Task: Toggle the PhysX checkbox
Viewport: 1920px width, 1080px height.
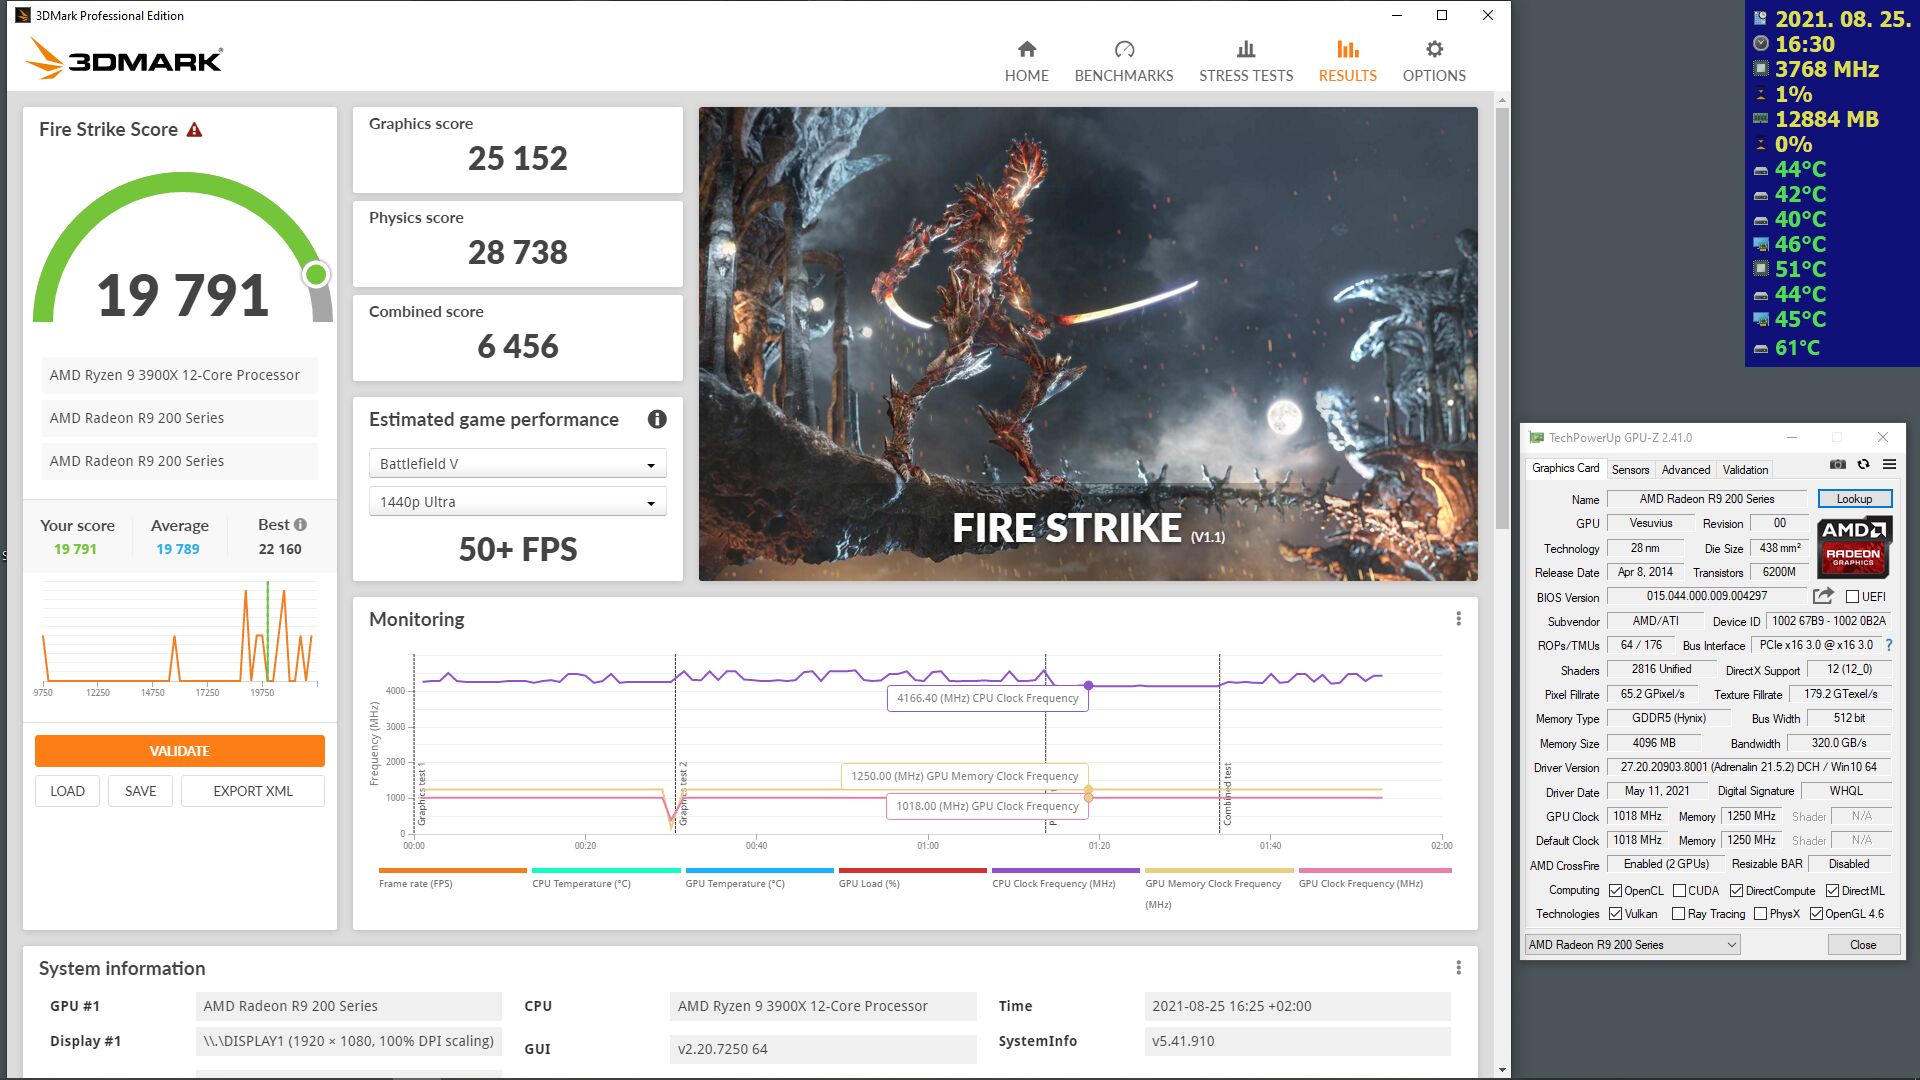Action: [1760, 913]
